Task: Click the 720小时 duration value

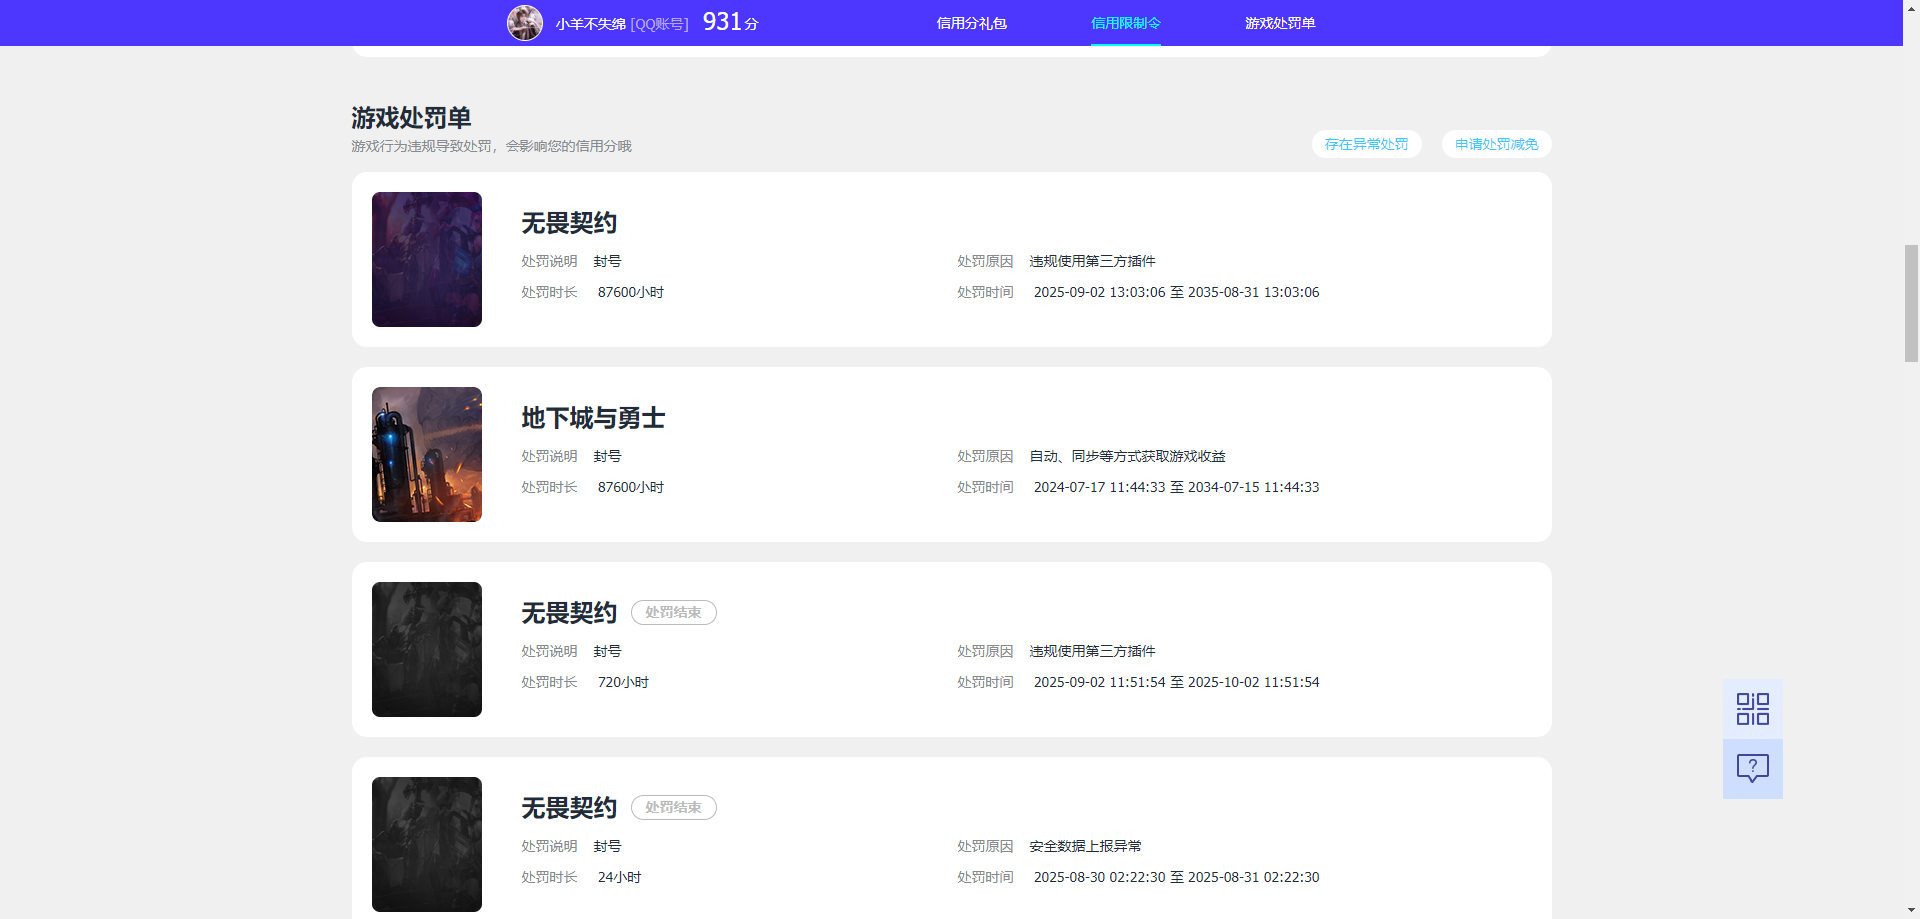Action: tap(624, 682)
